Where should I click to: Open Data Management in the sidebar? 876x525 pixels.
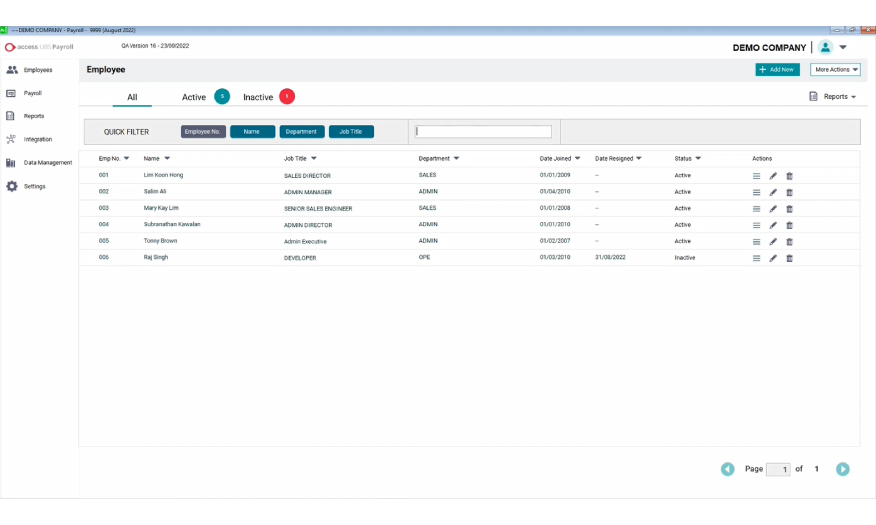[47, 162]
